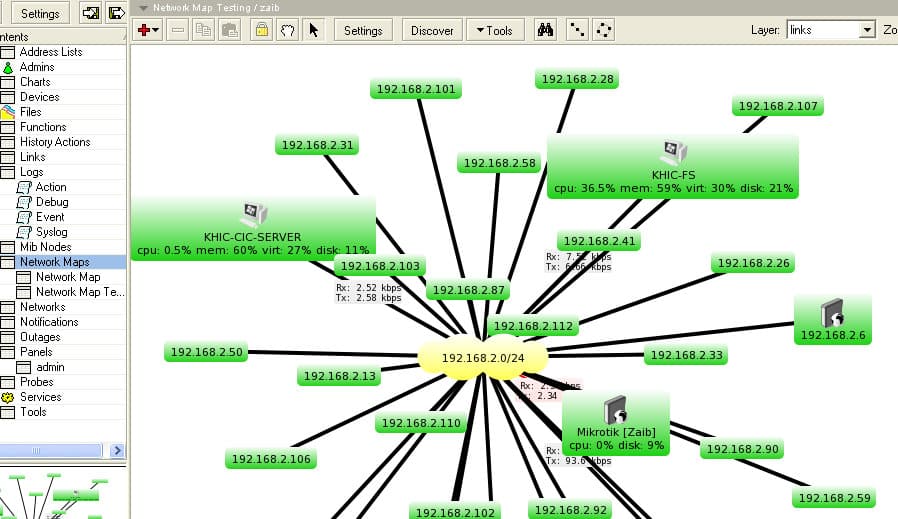Viewport: 898px width, 519px height.
Task: Click the Layer field showing links
Action: point(824,30)
